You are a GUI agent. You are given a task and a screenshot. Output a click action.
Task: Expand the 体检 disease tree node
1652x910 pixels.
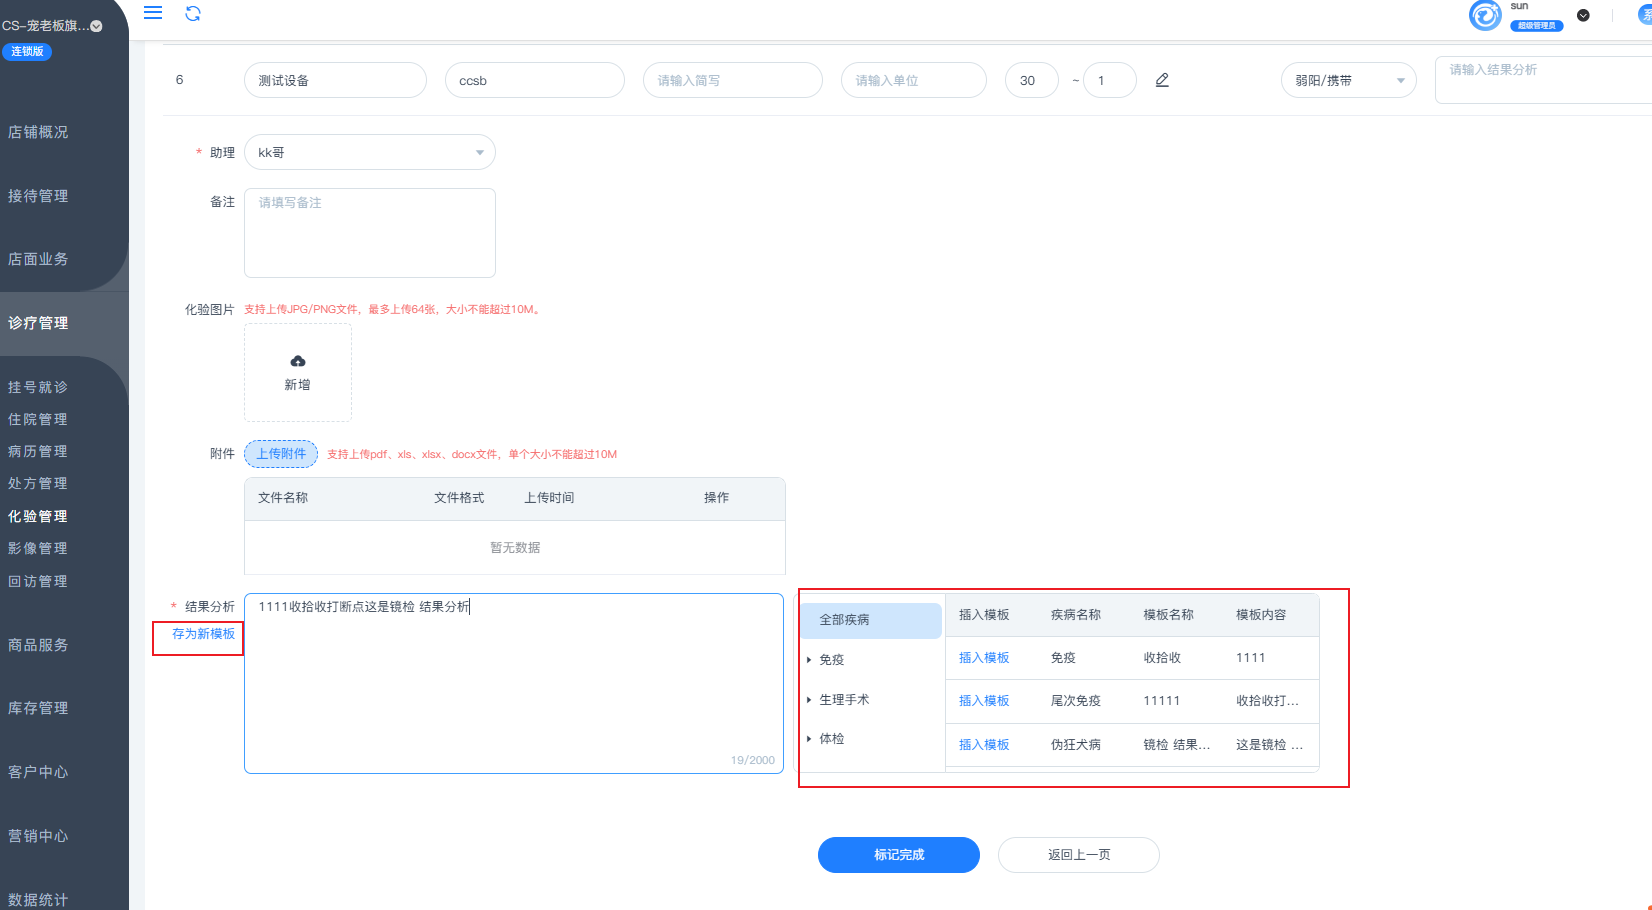pos(809,739)
